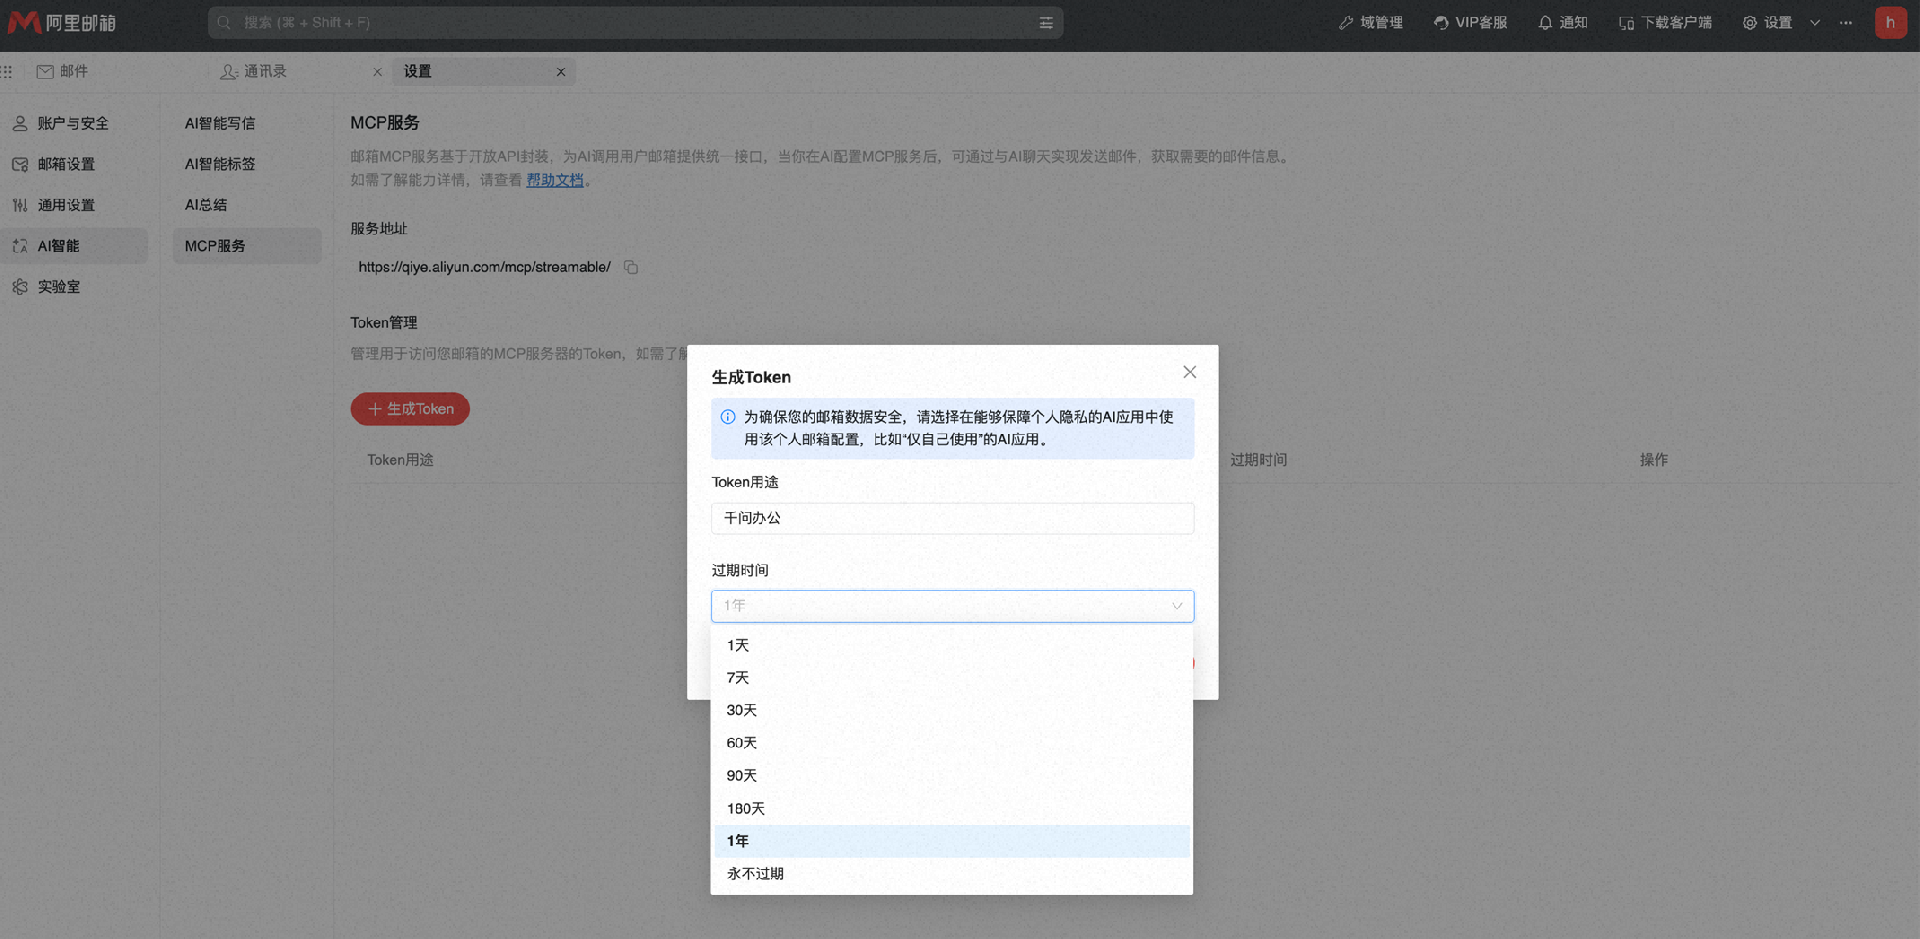The height and width of the screenshot is (939, 1920).
Task: Click the 生成Token button
Action: pos(410,409)
